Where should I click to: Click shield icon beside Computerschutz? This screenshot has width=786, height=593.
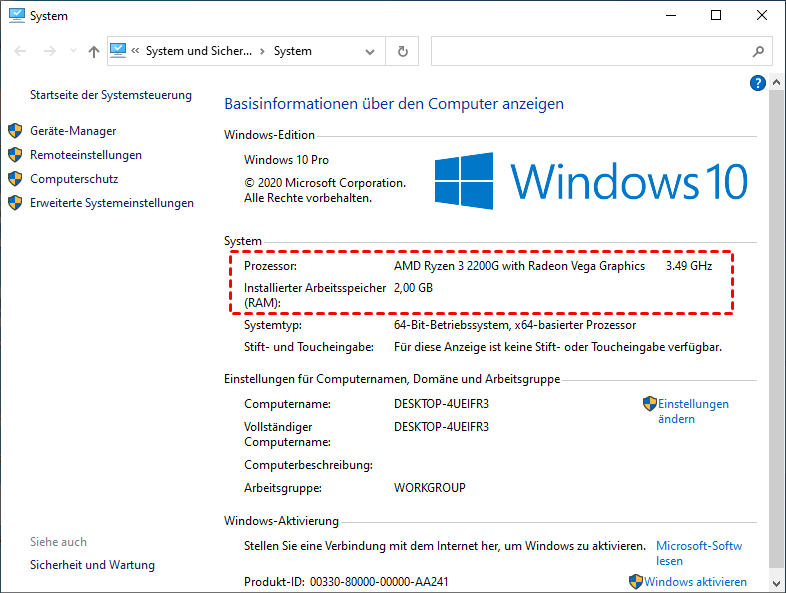point(15,178)
